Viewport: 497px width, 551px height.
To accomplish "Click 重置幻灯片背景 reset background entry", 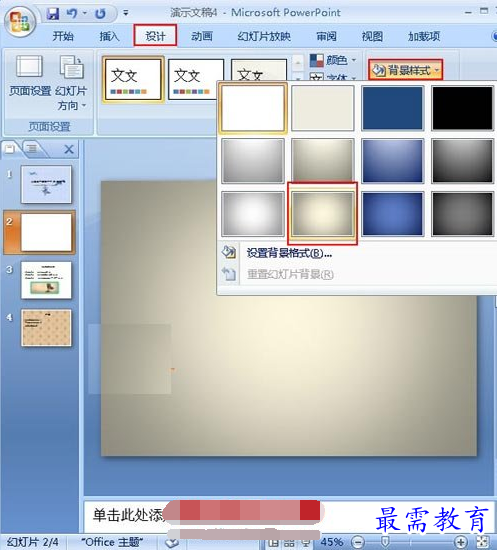I will [x=356, y=274].
